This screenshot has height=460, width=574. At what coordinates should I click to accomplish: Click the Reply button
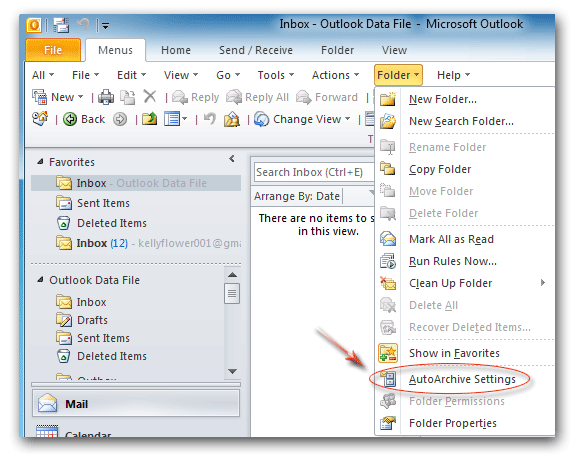(x=196, y=97)
